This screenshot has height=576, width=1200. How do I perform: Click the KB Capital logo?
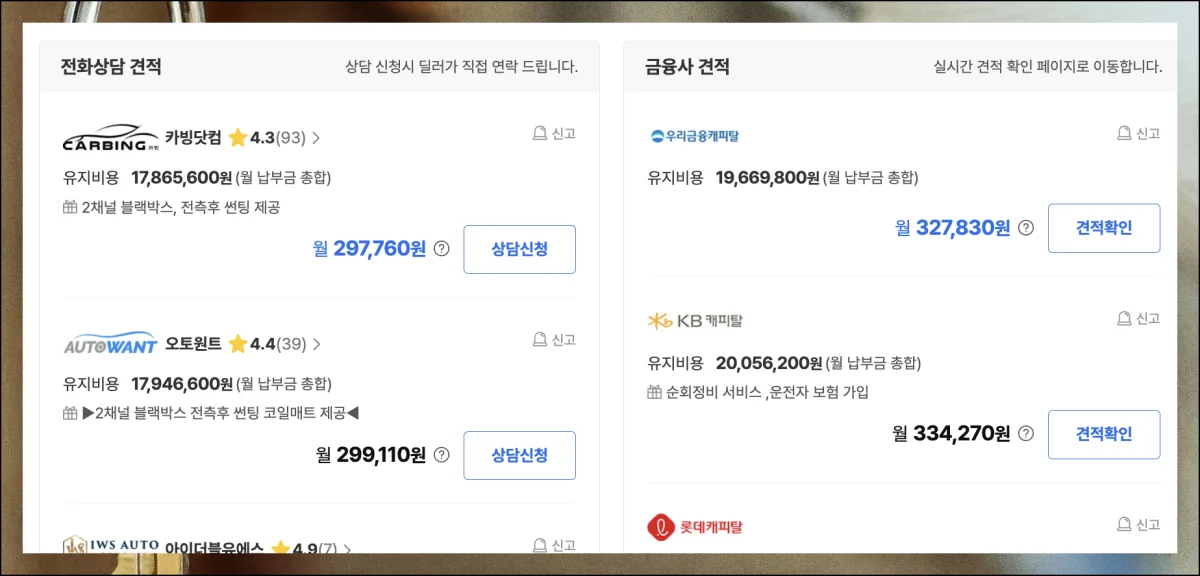coord(694,321)
